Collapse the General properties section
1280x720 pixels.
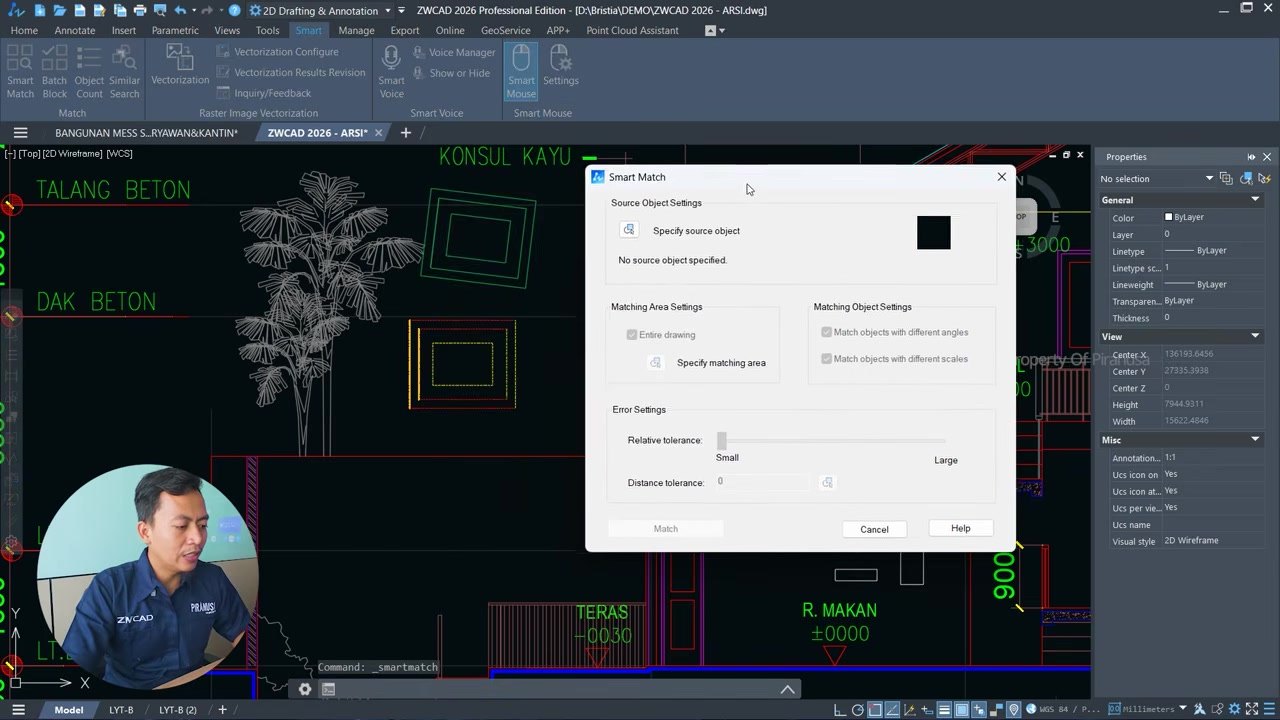point(1255,200)
